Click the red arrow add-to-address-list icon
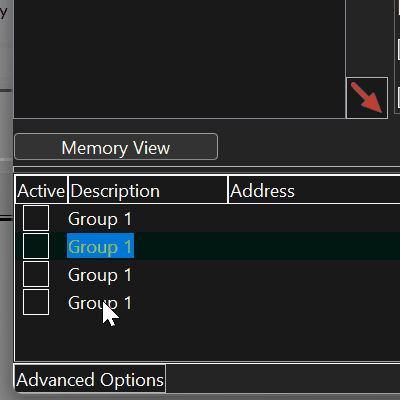 tap(367, 98)
